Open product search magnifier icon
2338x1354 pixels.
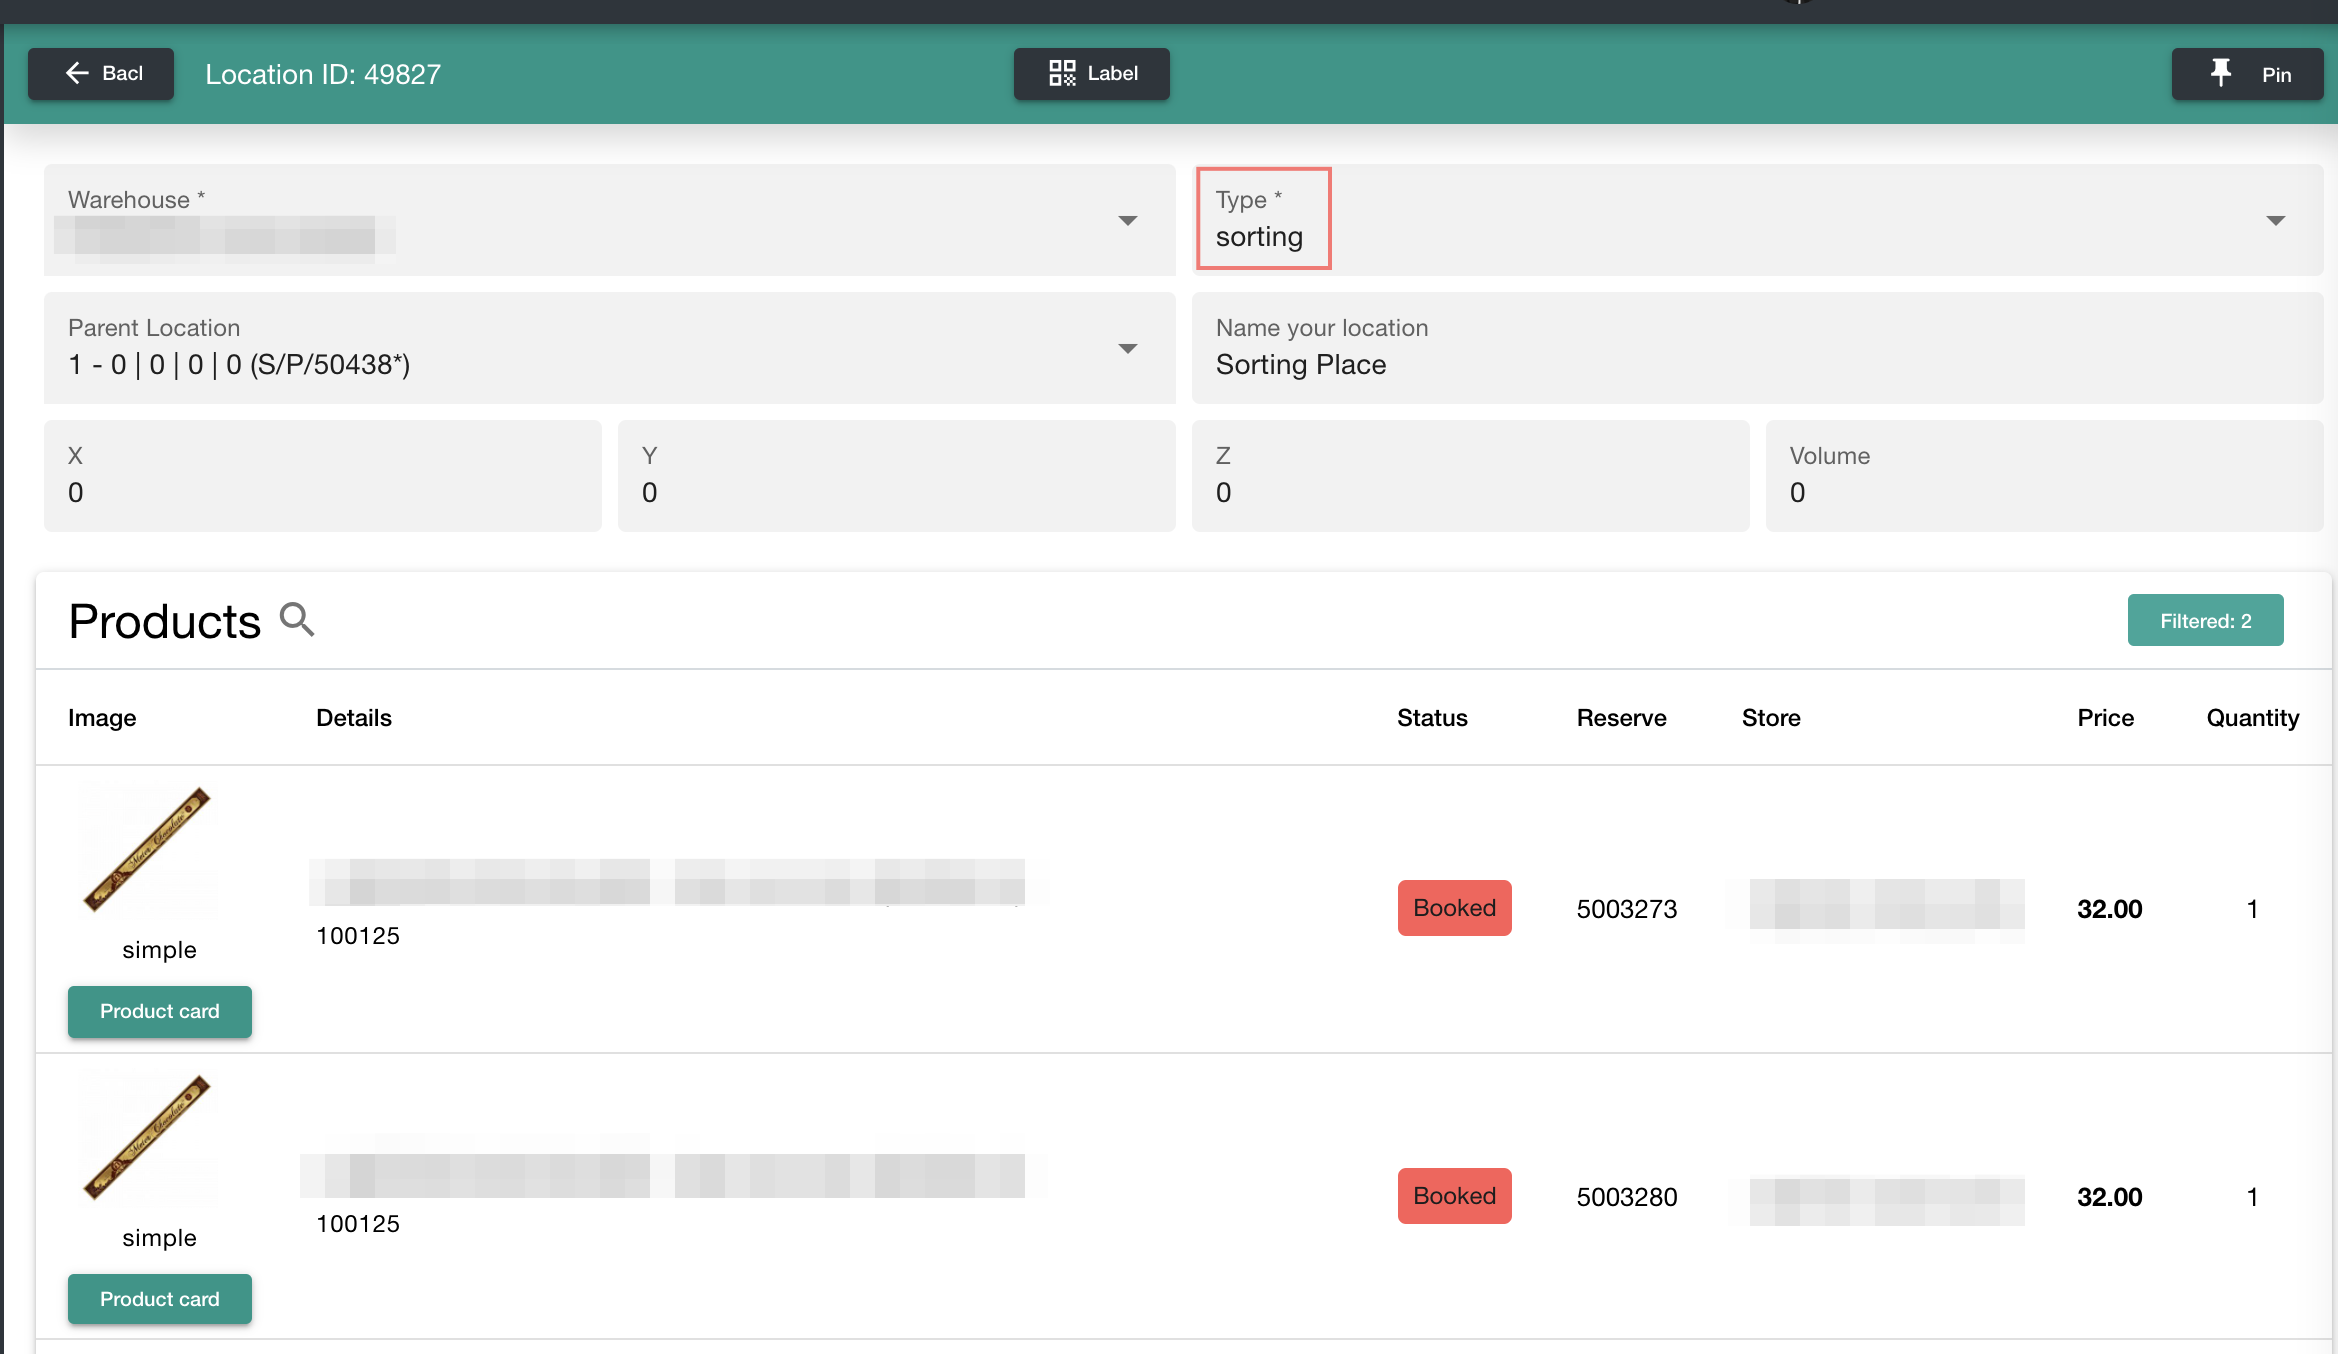click(x=297, y=620)
